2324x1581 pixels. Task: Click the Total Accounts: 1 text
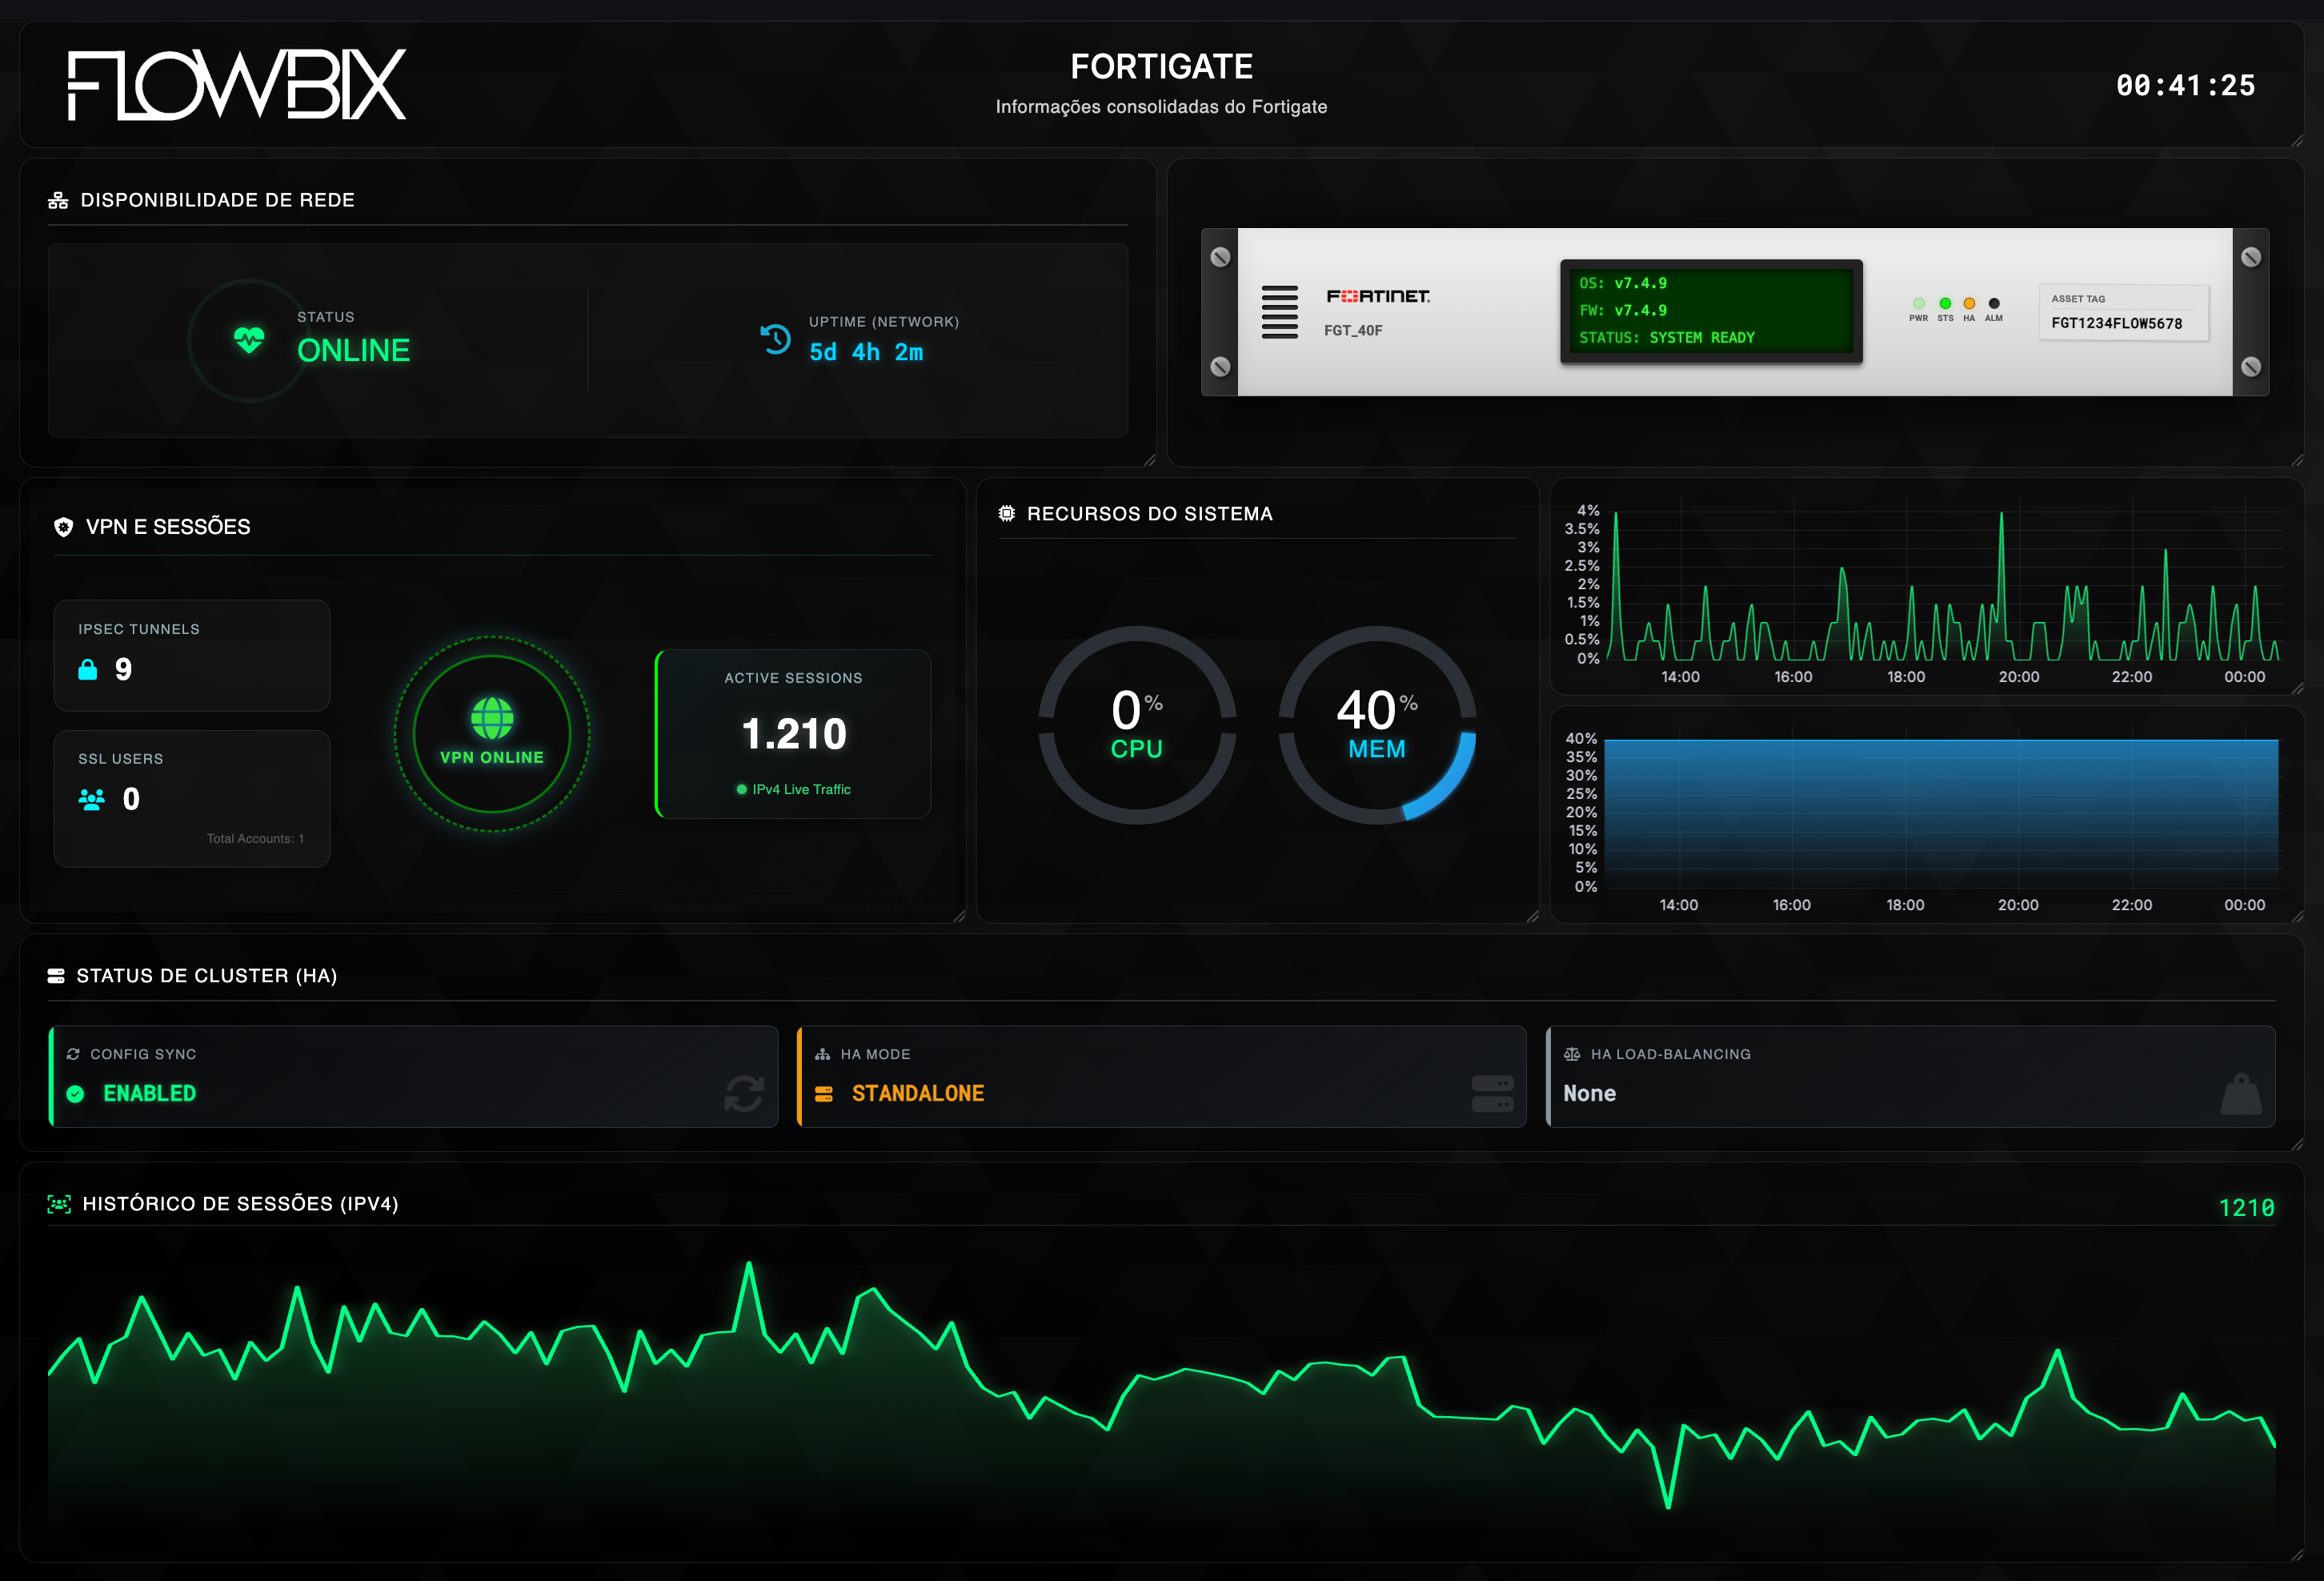255,839
